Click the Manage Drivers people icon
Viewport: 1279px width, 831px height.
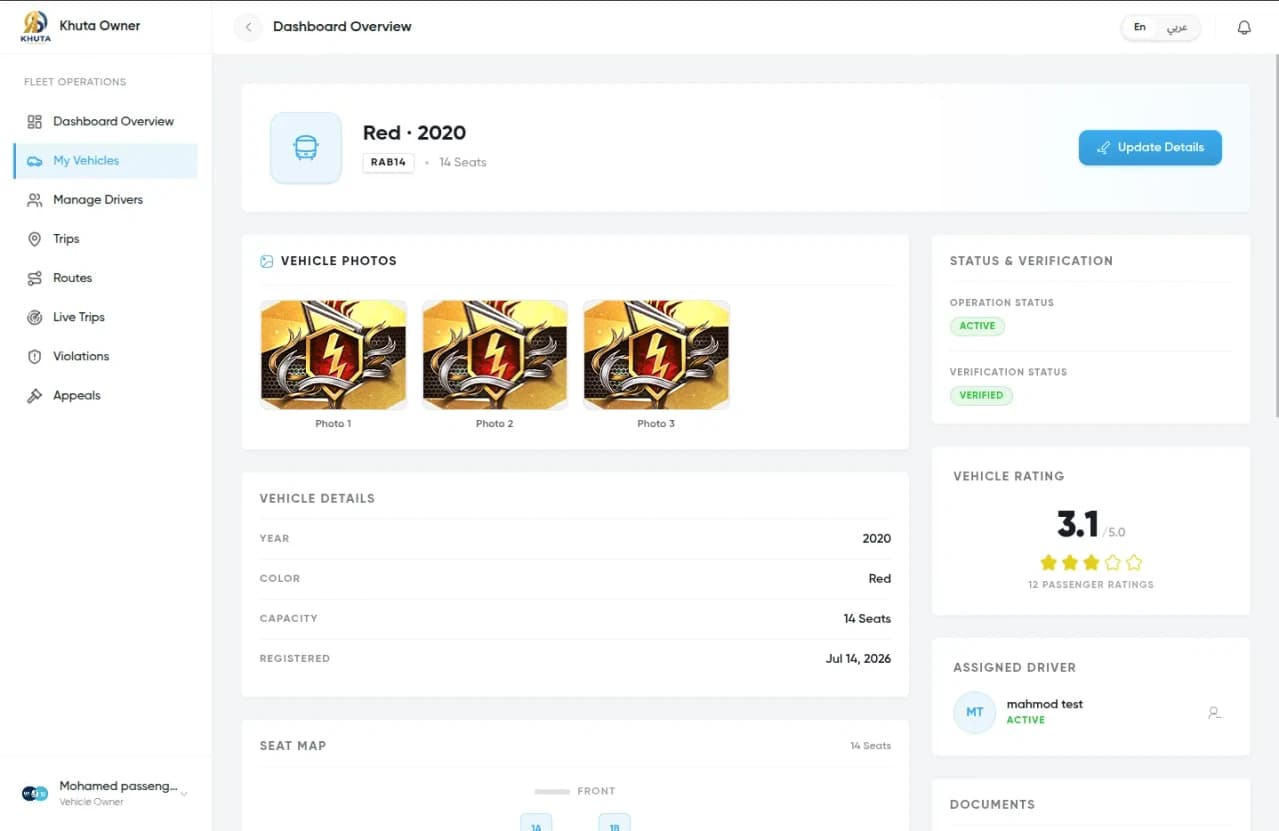(35, 200)
